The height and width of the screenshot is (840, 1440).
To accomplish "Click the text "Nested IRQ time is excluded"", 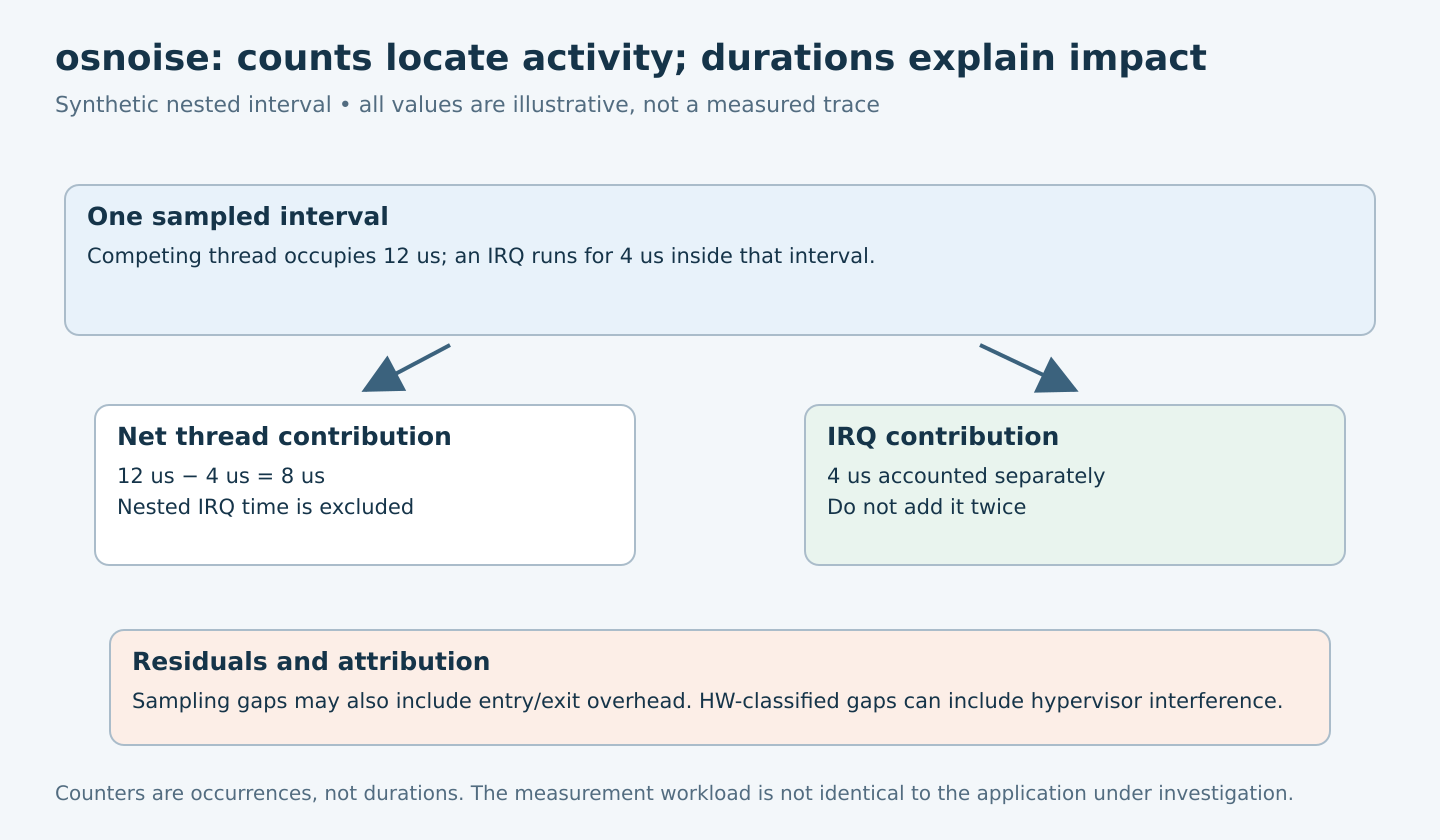I will click(265, 507).
